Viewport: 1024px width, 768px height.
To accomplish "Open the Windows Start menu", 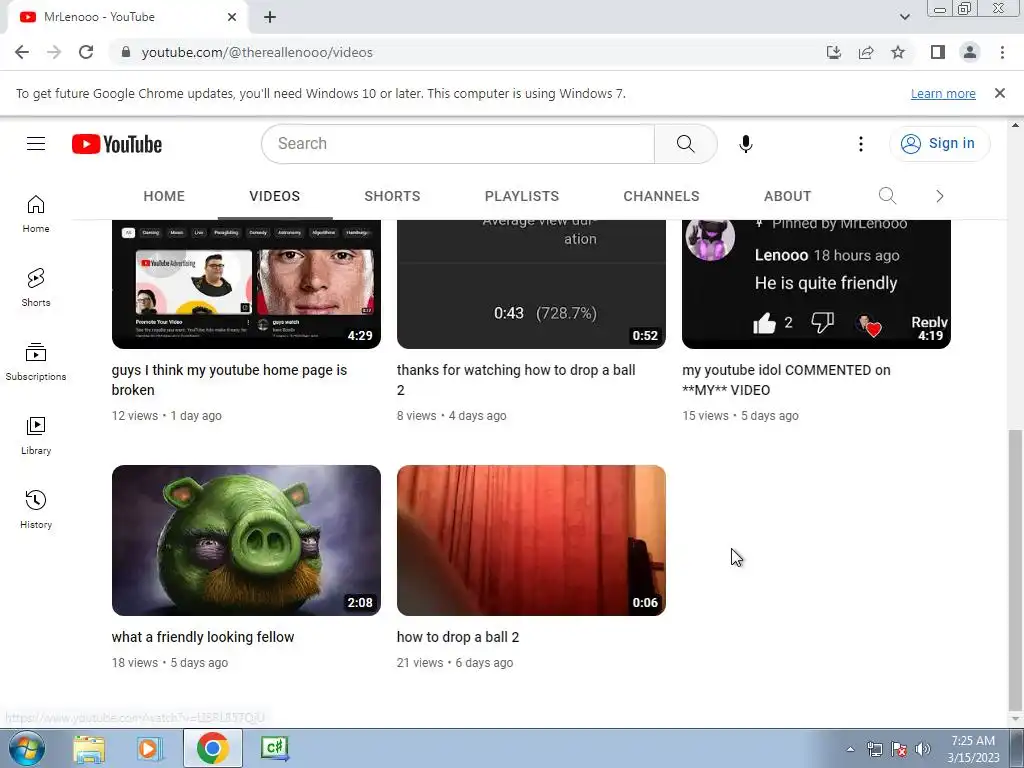I will (27, 748).
